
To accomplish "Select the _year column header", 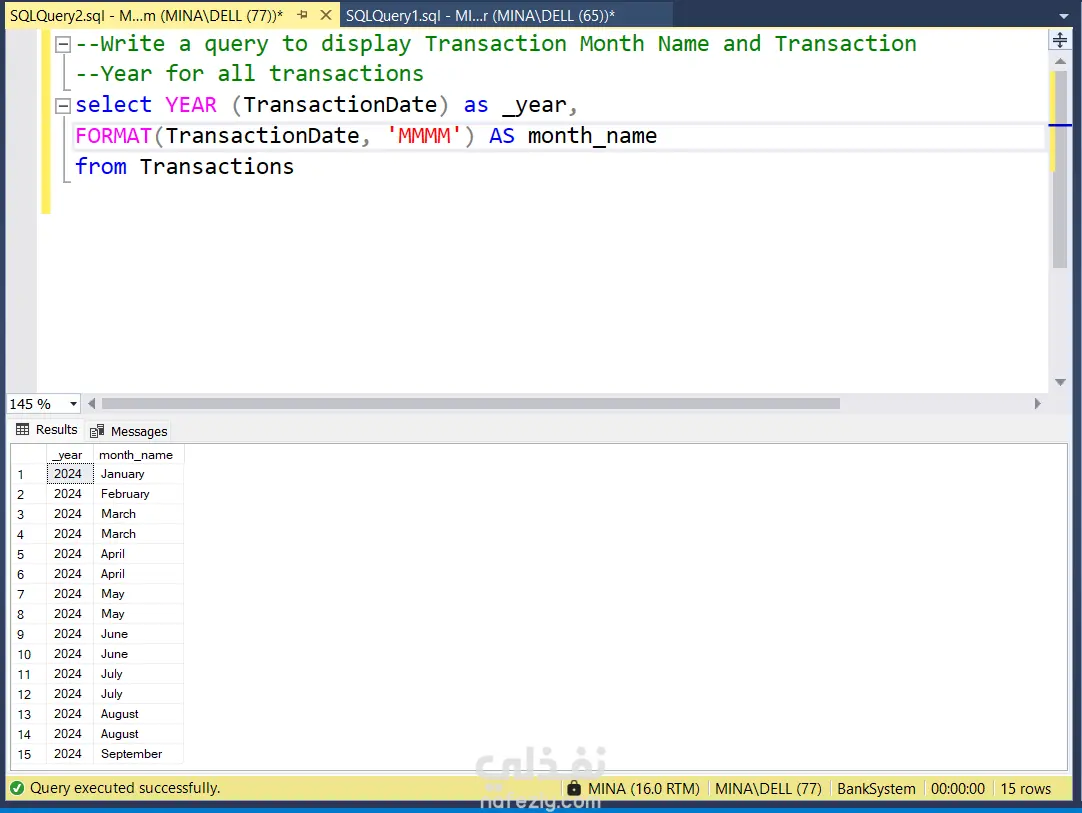I will pos(70,455).
